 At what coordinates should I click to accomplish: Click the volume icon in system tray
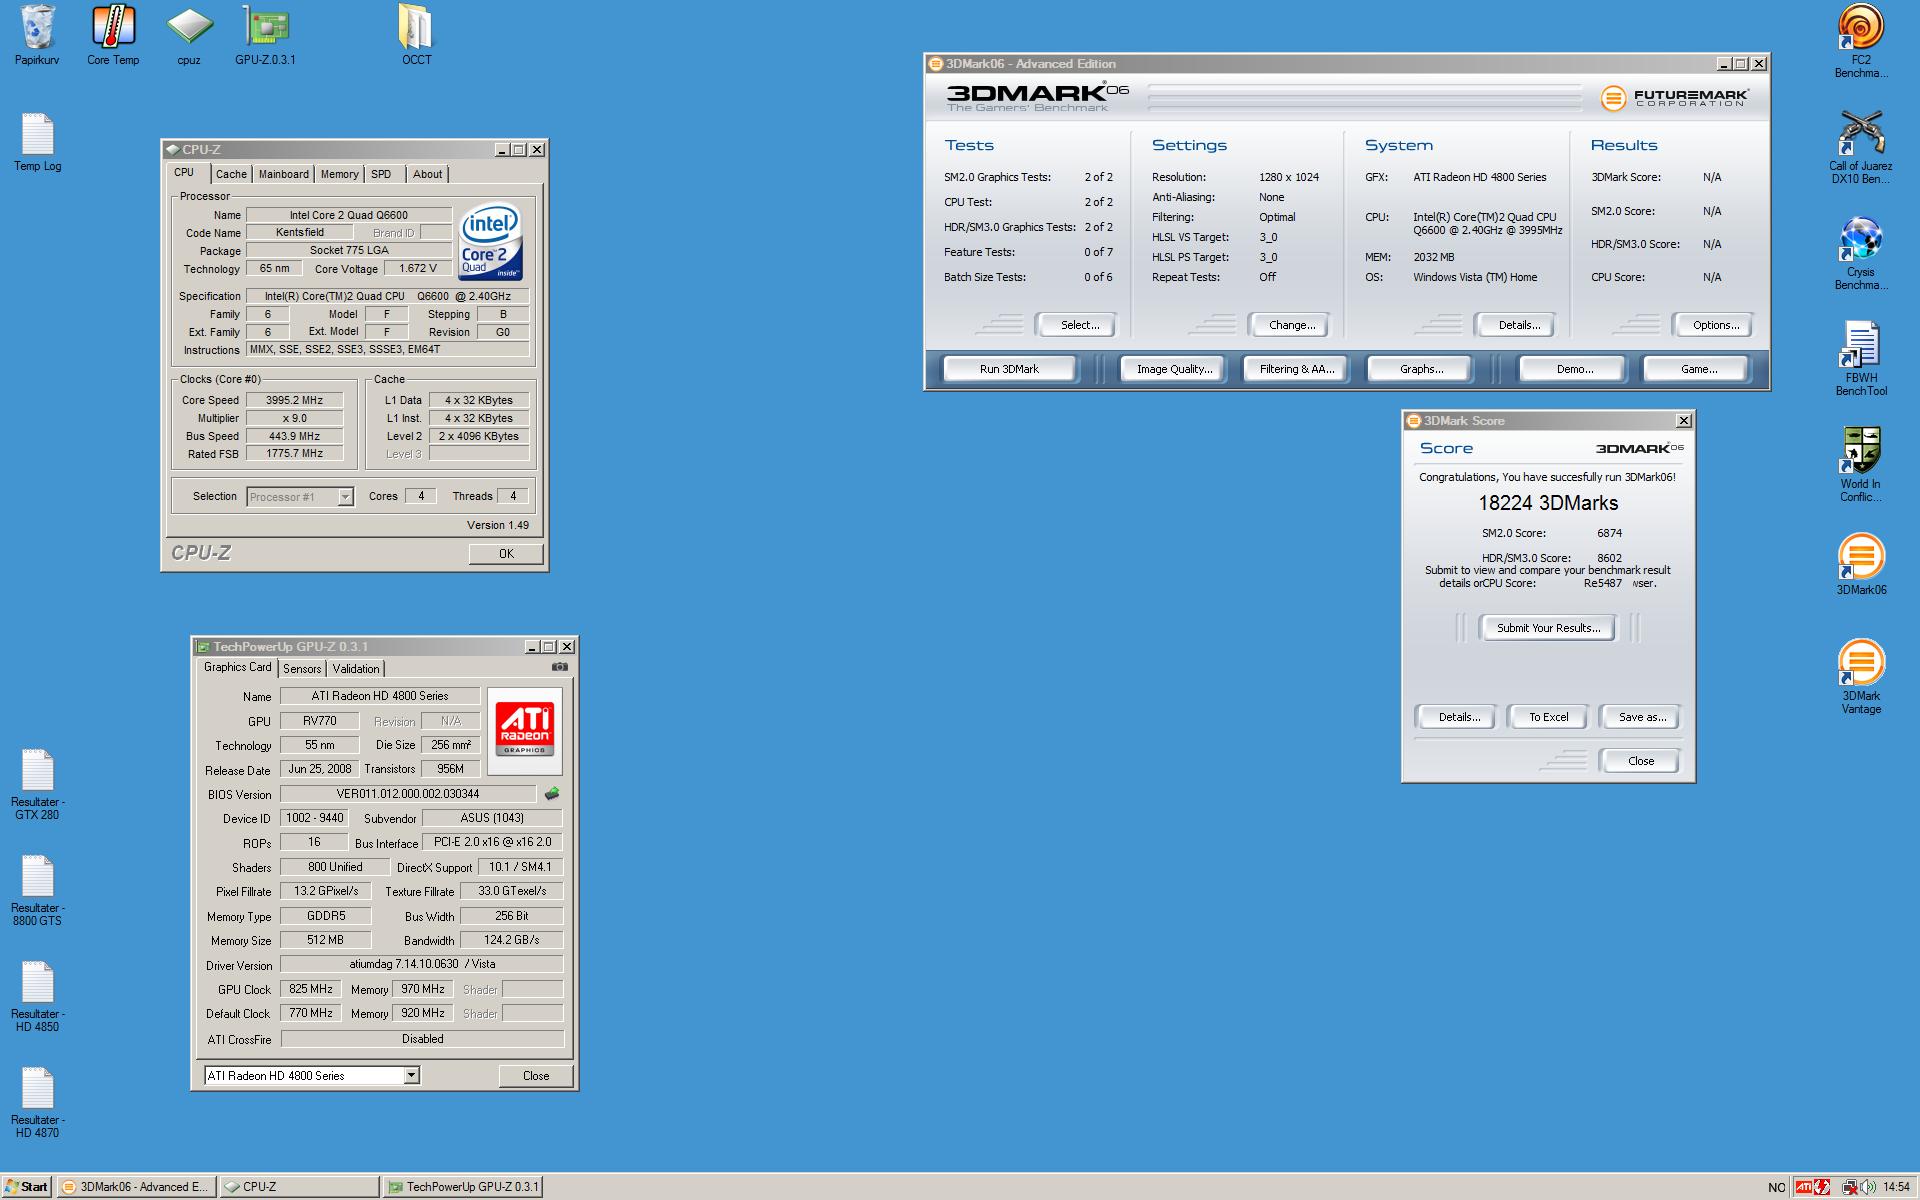tap(1868, 1187)
